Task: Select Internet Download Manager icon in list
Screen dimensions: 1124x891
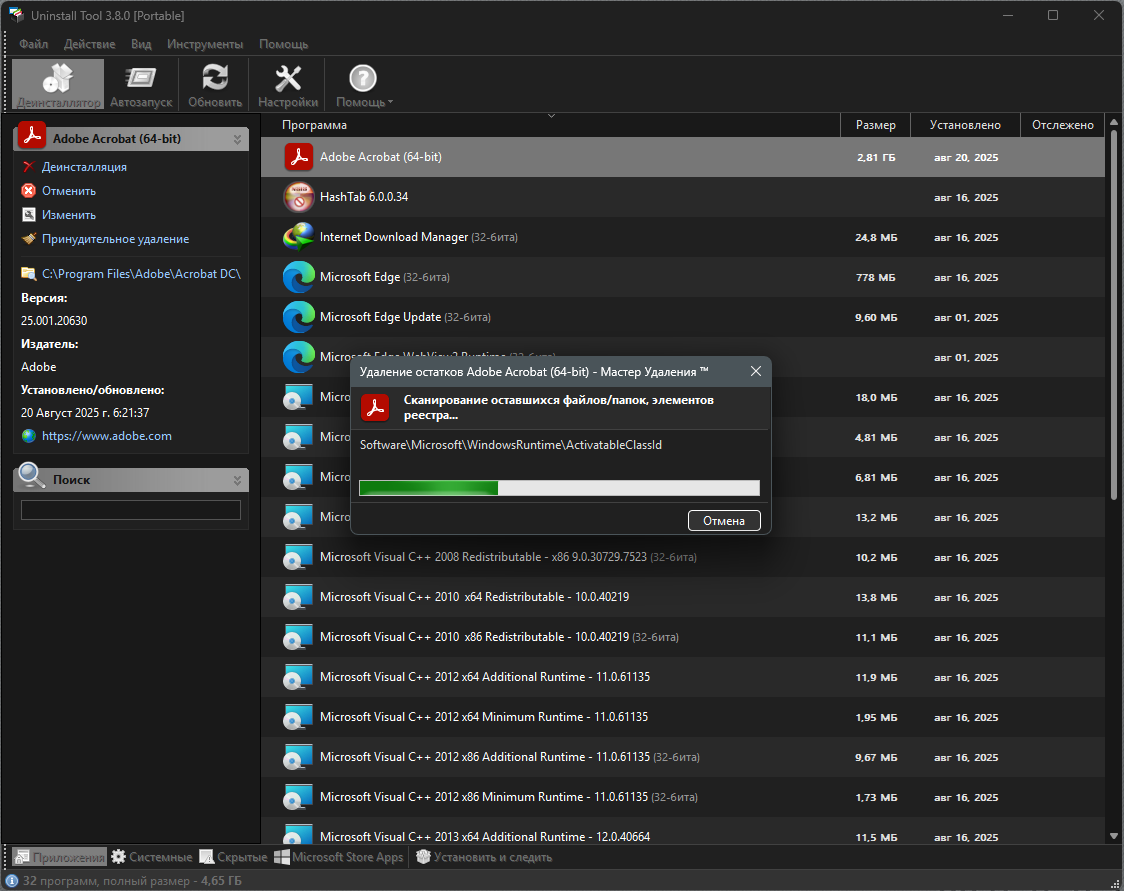Action: [x=299, y=238]
